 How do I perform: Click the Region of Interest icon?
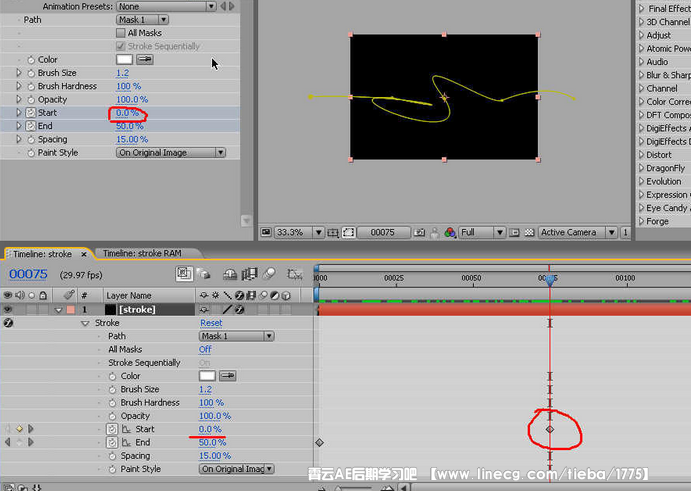point(333,233)
